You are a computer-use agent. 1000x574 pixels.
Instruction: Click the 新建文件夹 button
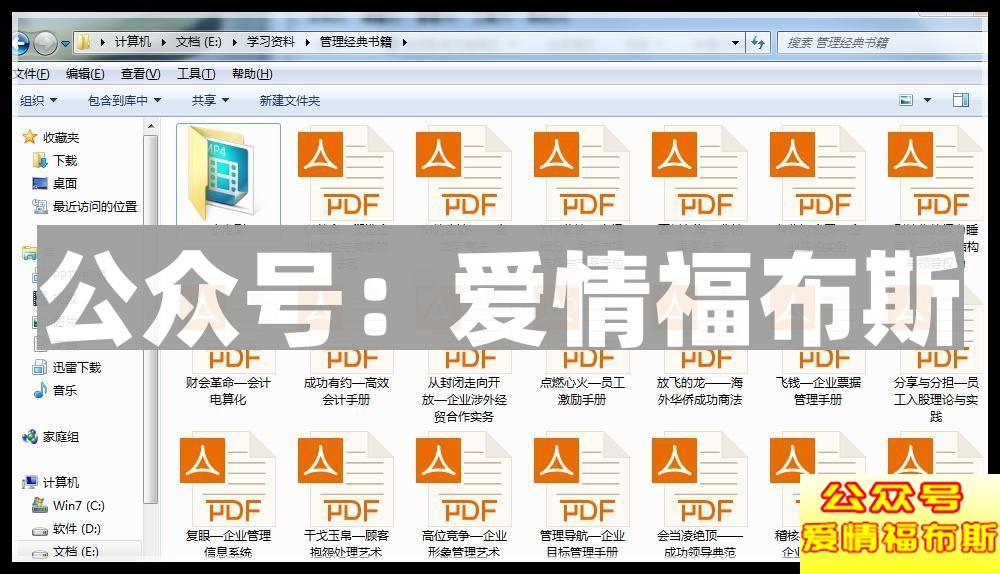point(290,100)
